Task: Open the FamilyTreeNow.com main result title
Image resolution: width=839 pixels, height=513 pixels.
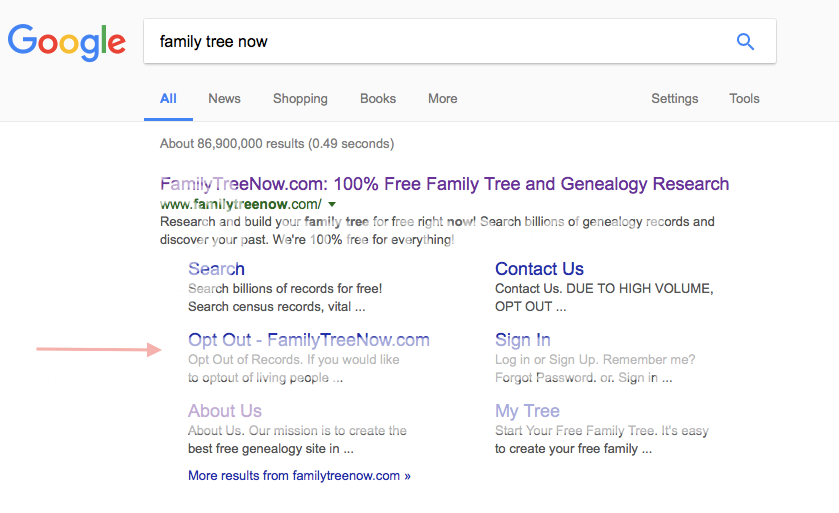Action: pyautogui.click(x=444, y=184)
